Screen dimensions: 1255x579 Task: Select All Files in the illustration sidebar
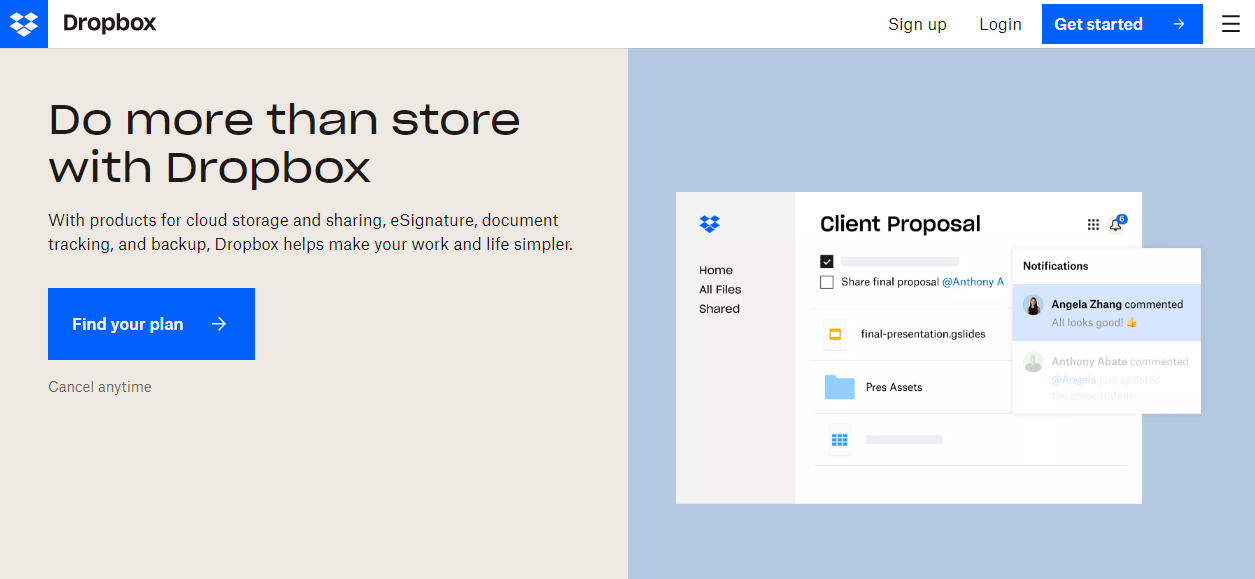(x=720, y=289)
